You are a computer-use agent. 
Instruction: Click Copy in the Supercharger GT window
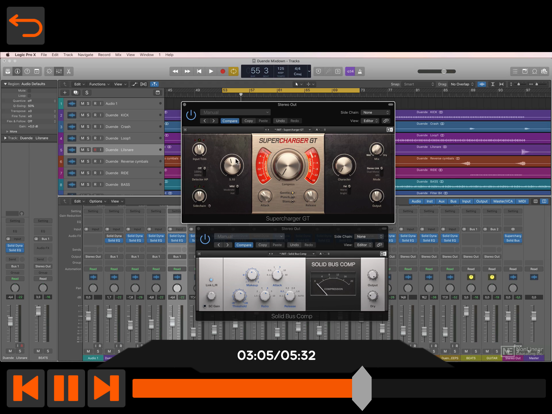[x=249, y=121]
